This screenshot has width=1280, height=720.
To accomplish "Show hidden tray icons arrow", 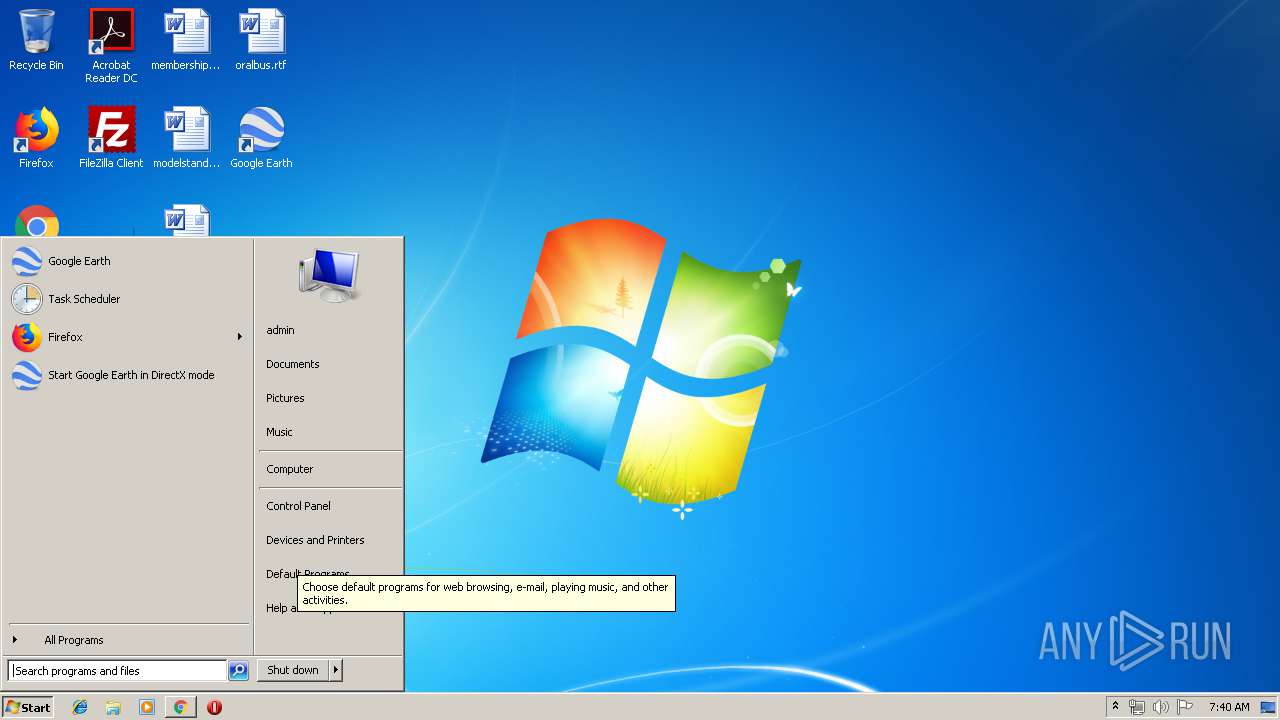I will tap(1115, 707).
